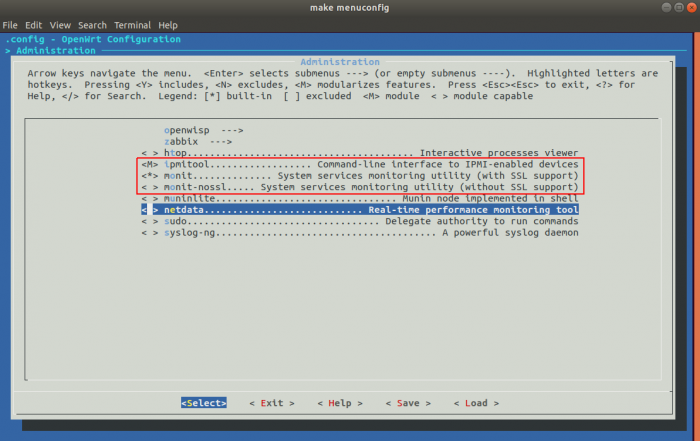Open the File menu
This screenshot has width=700, height=441.
point(10,24)
